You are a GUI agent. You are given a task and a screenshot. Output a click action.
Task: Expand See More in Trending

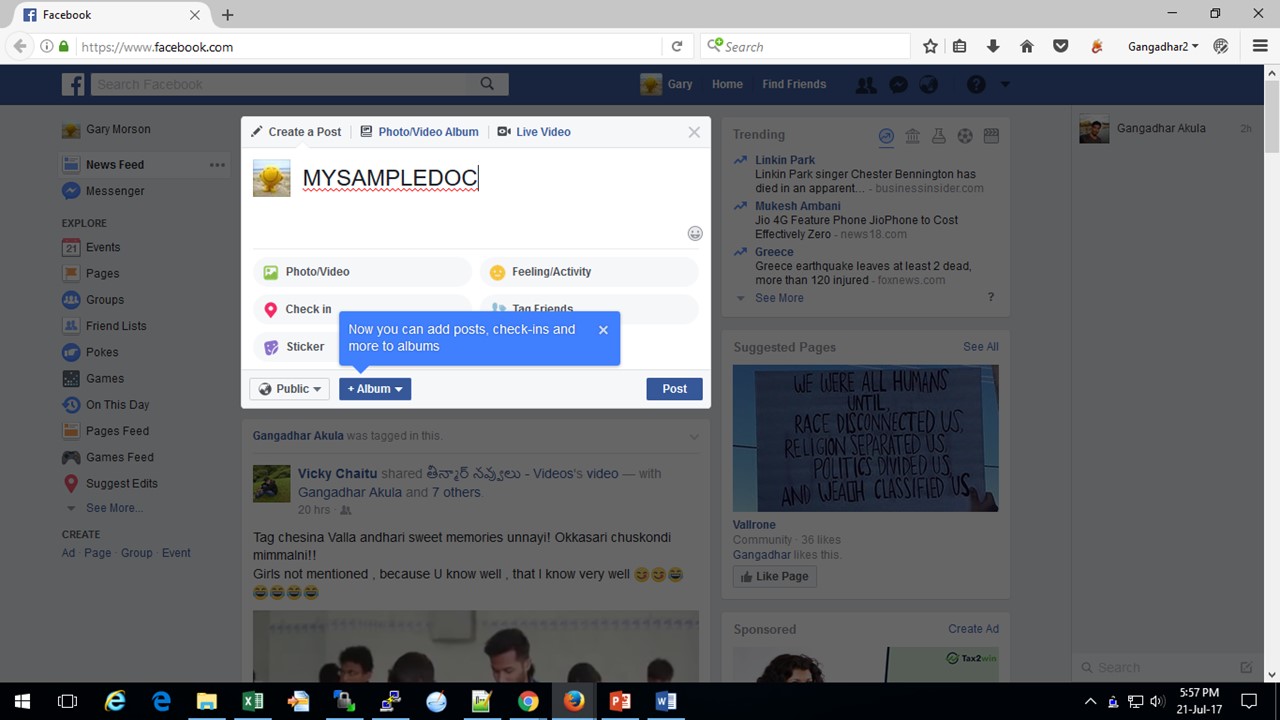point(778,298)
